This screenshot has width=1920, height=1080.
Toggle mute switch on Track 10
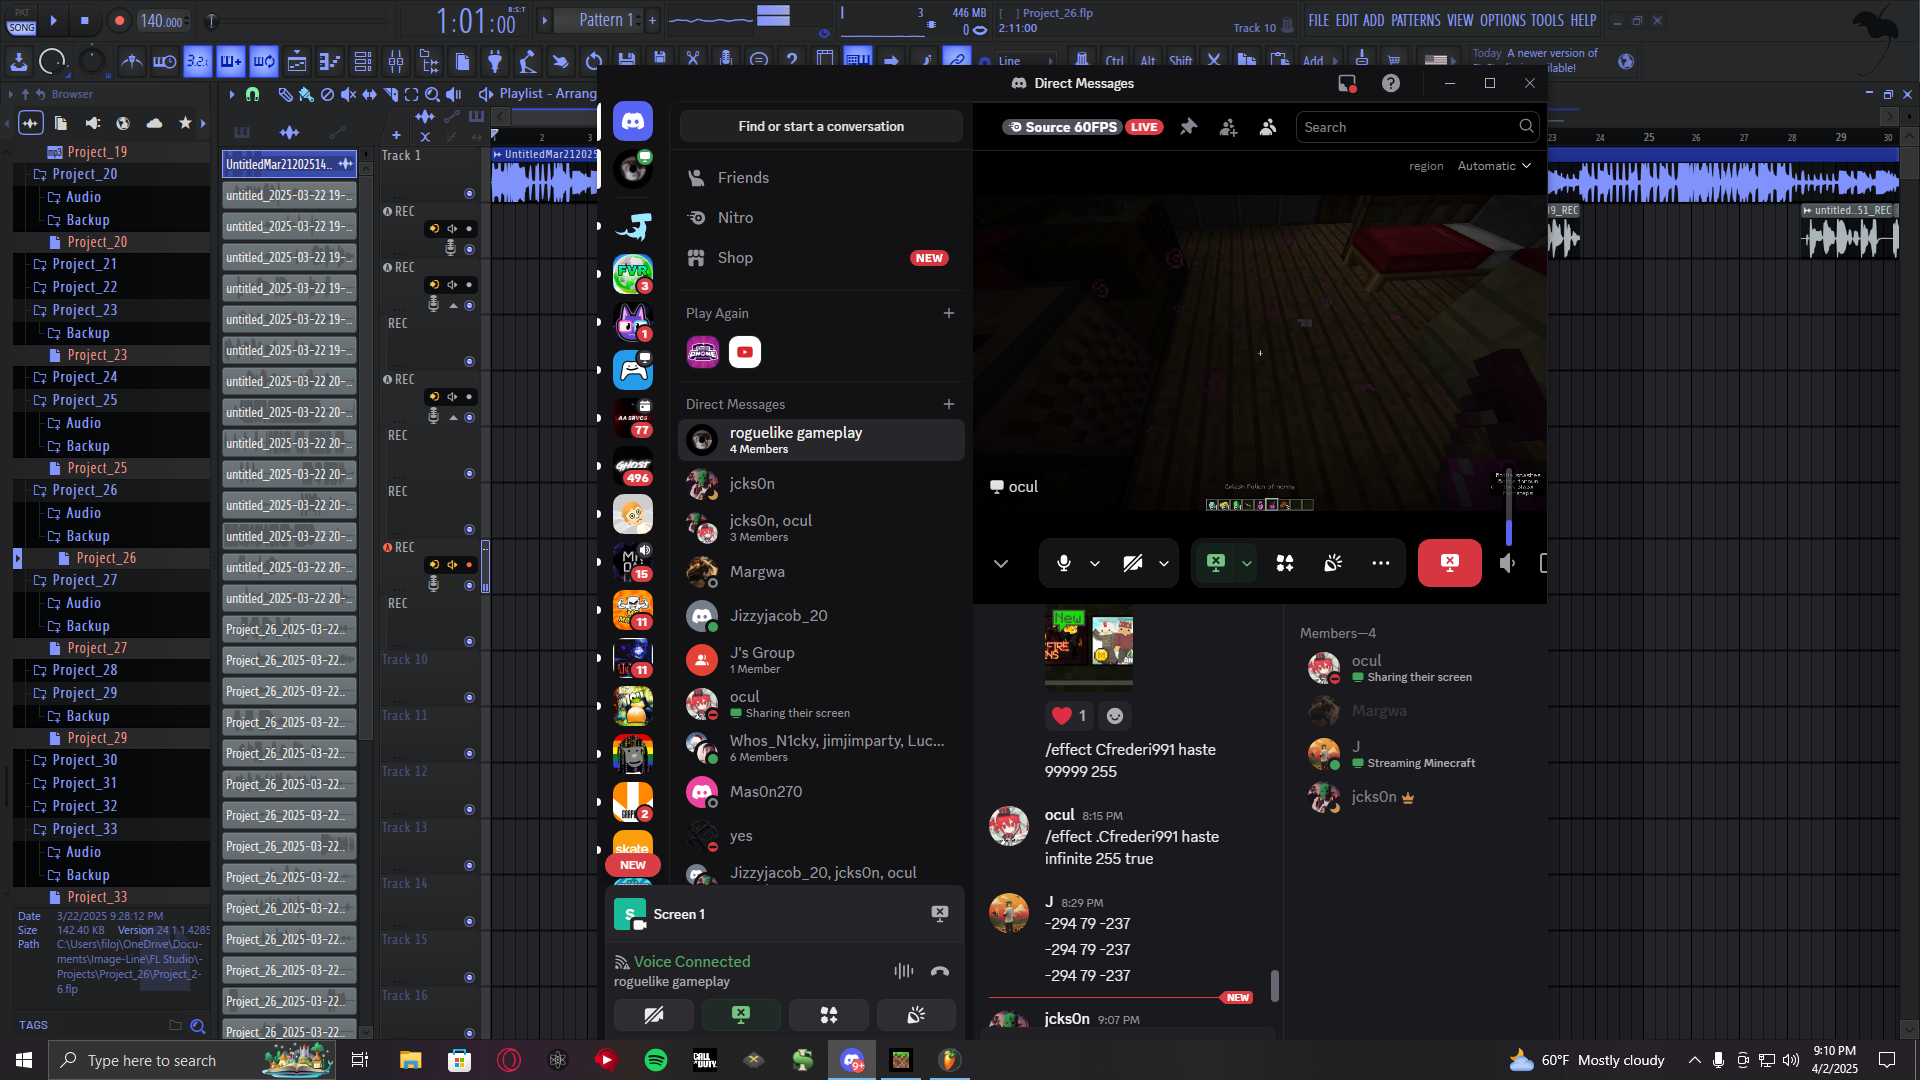(x=469, y=697)
